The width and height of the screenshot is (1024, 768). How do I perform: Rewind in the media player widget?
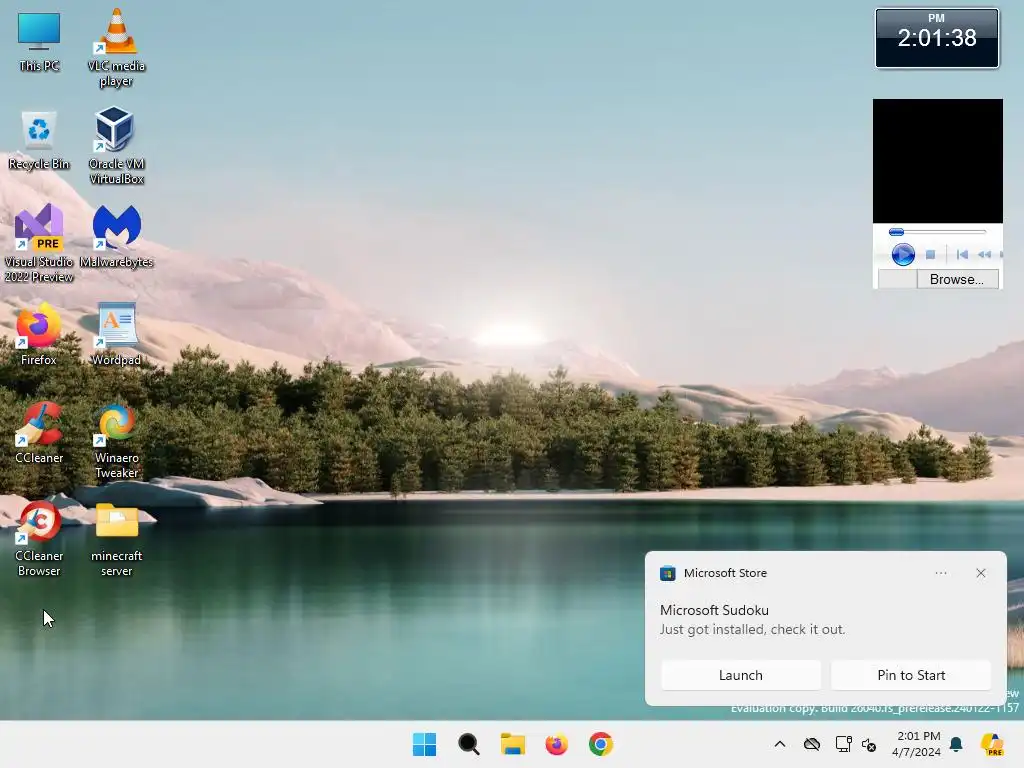coord(984,254)
